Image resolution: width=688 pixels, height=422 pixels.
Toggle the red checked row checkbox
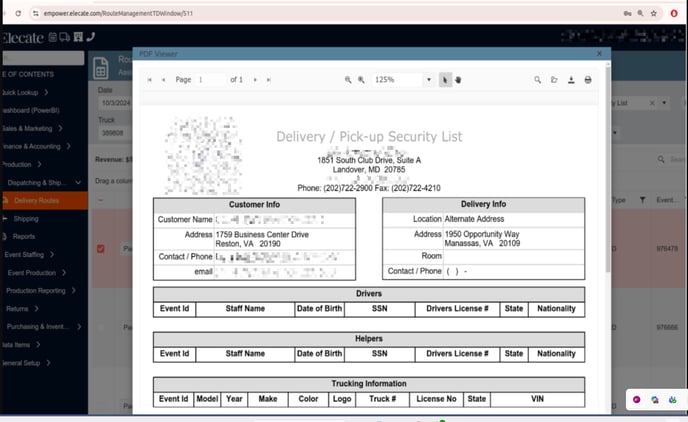(100, 249)
